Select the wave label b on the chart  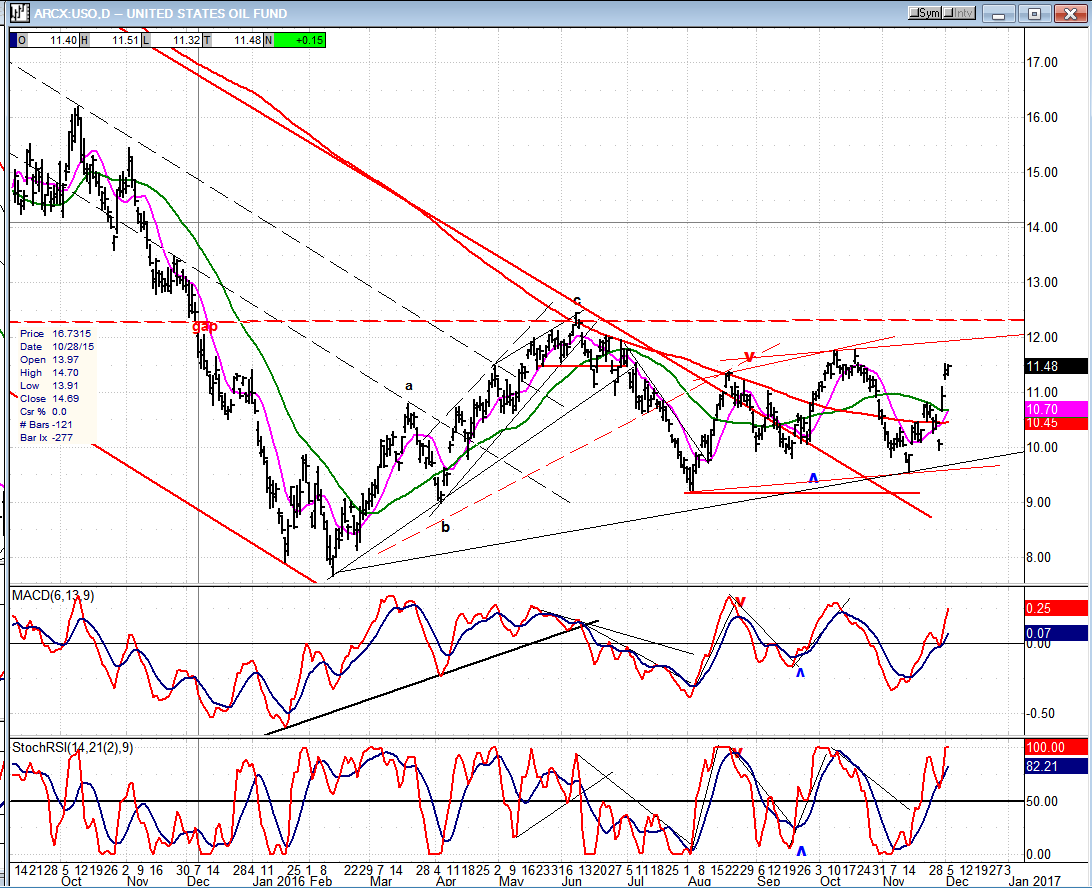(446, 526)
